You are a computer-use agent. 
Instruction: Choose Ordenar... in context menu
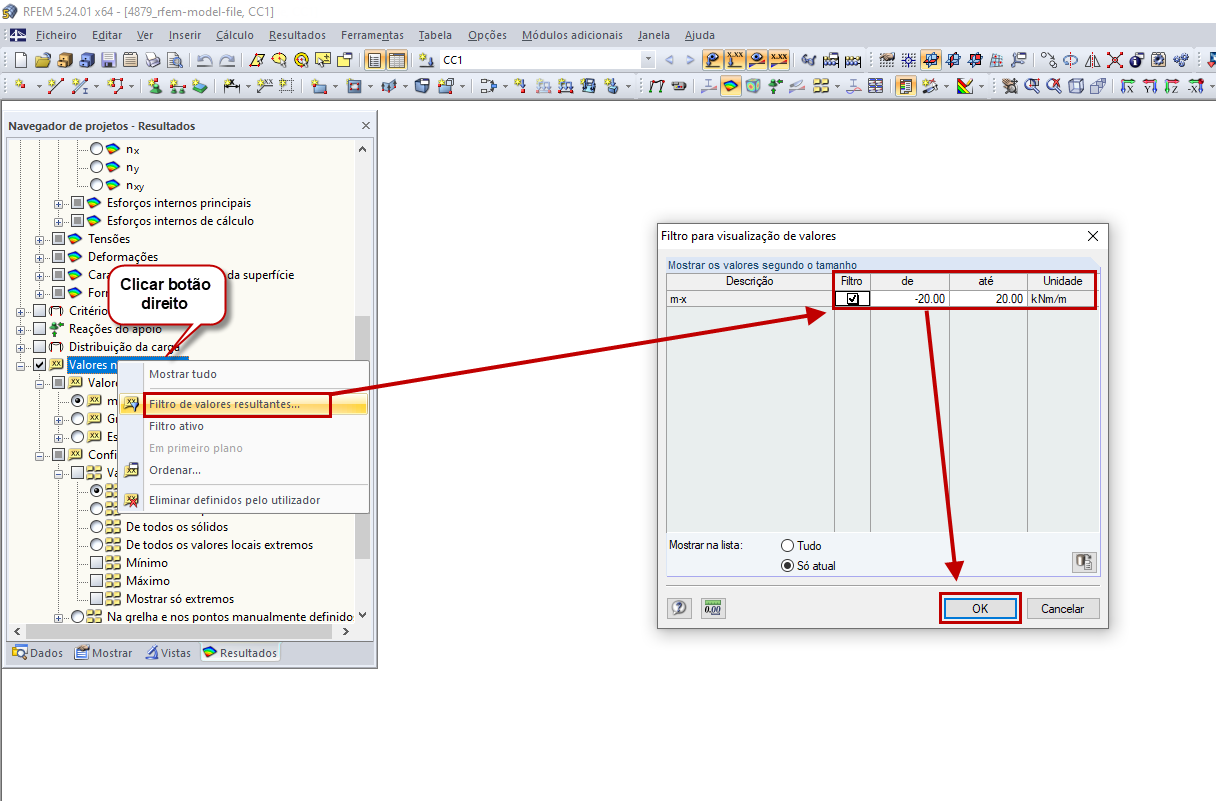pos(243,470)
